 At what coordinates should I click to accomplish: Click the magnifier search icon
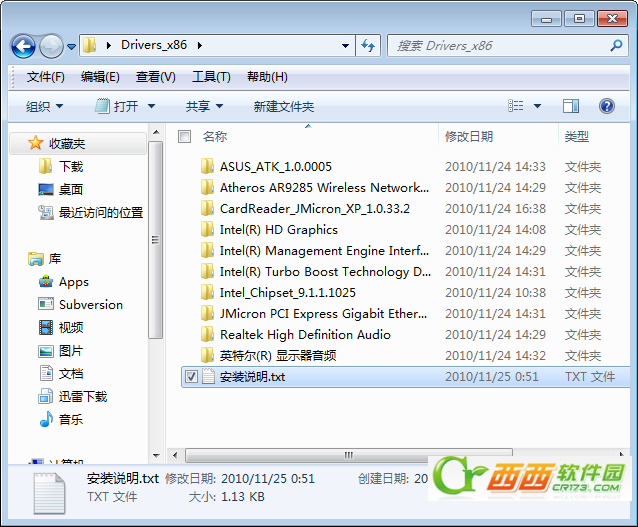pos(616,46)
